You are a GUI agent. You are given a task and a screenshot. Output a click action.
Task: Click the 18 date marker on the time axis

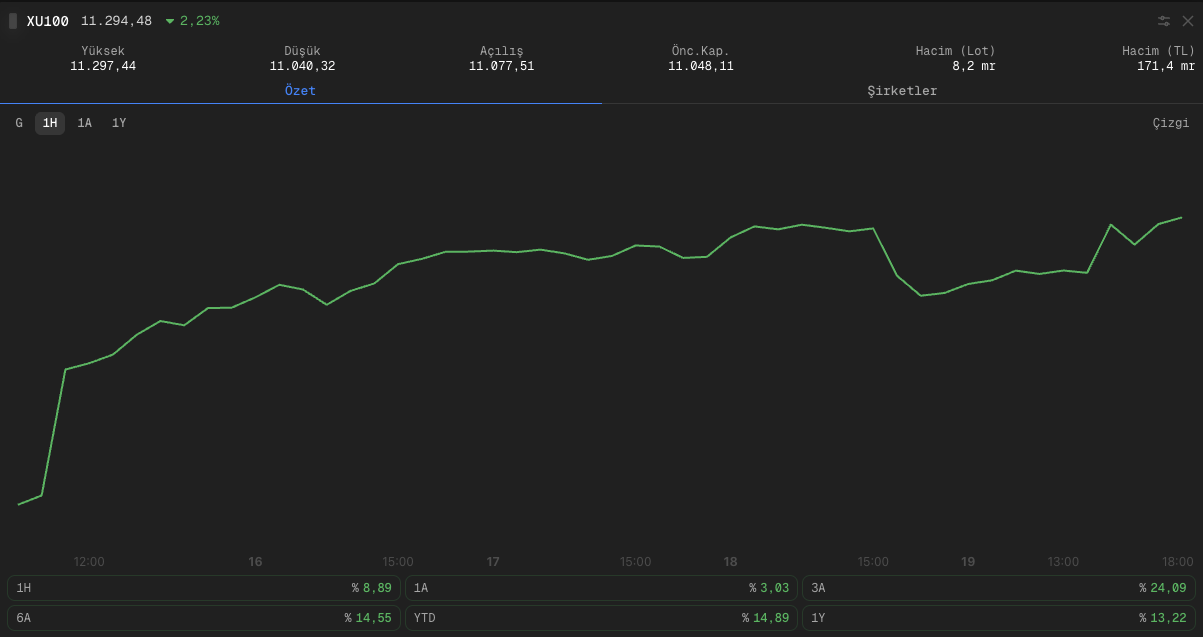click(731, 562)
